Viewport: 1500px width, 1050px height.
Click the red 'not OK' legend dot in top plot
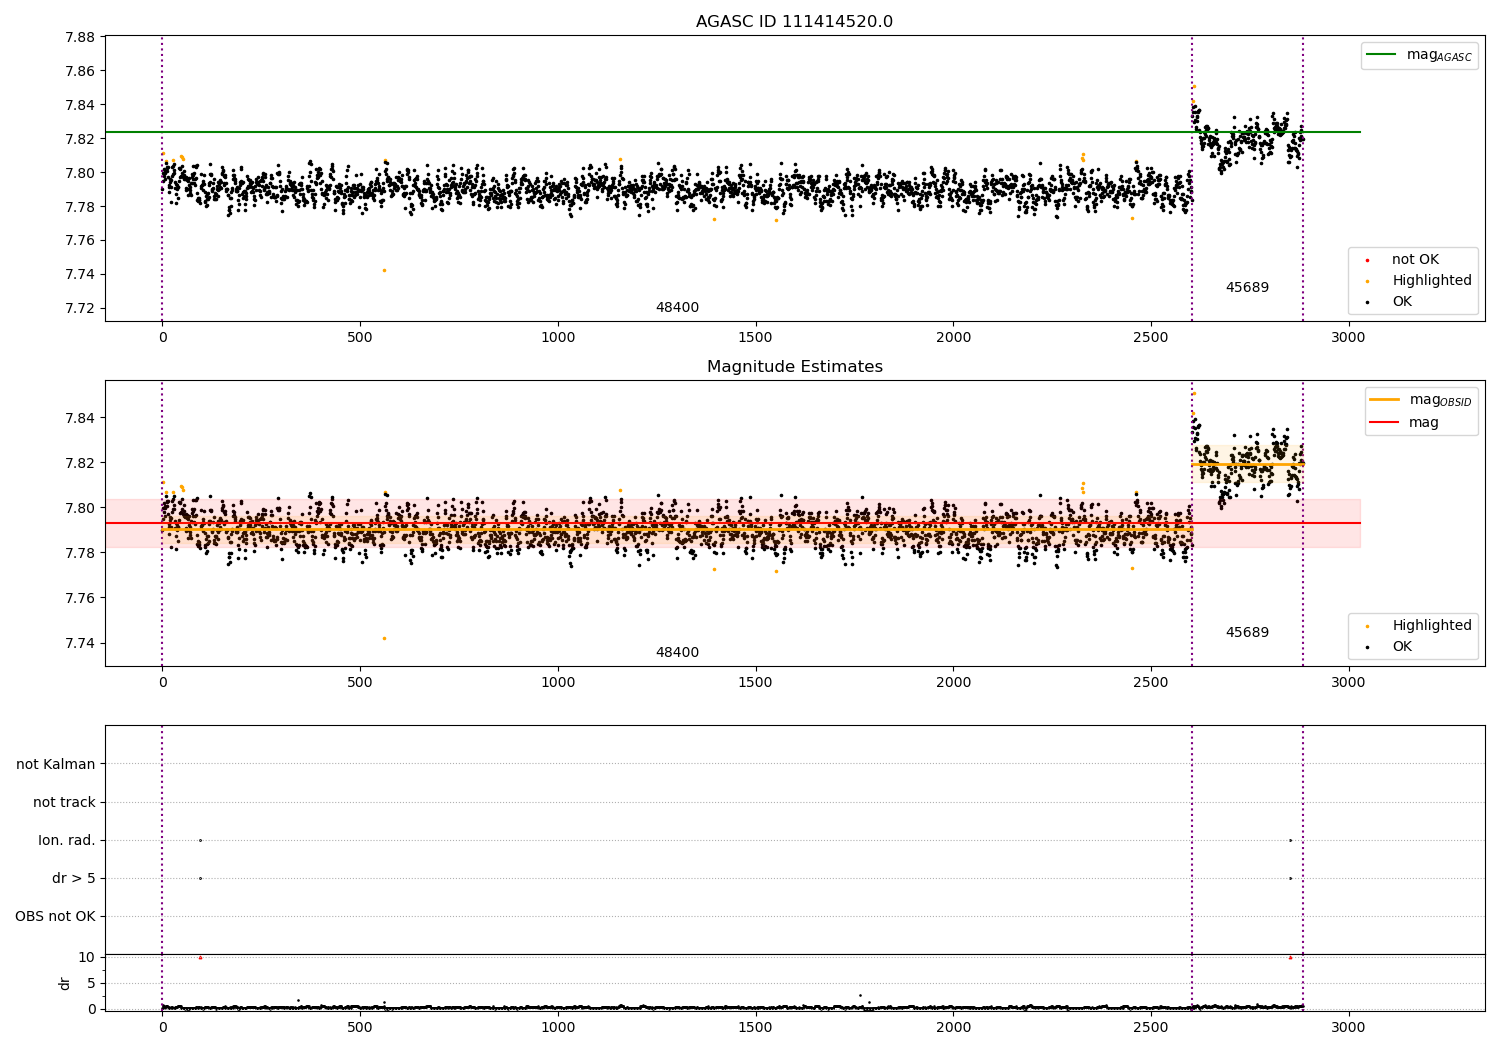click(1367, 260)
